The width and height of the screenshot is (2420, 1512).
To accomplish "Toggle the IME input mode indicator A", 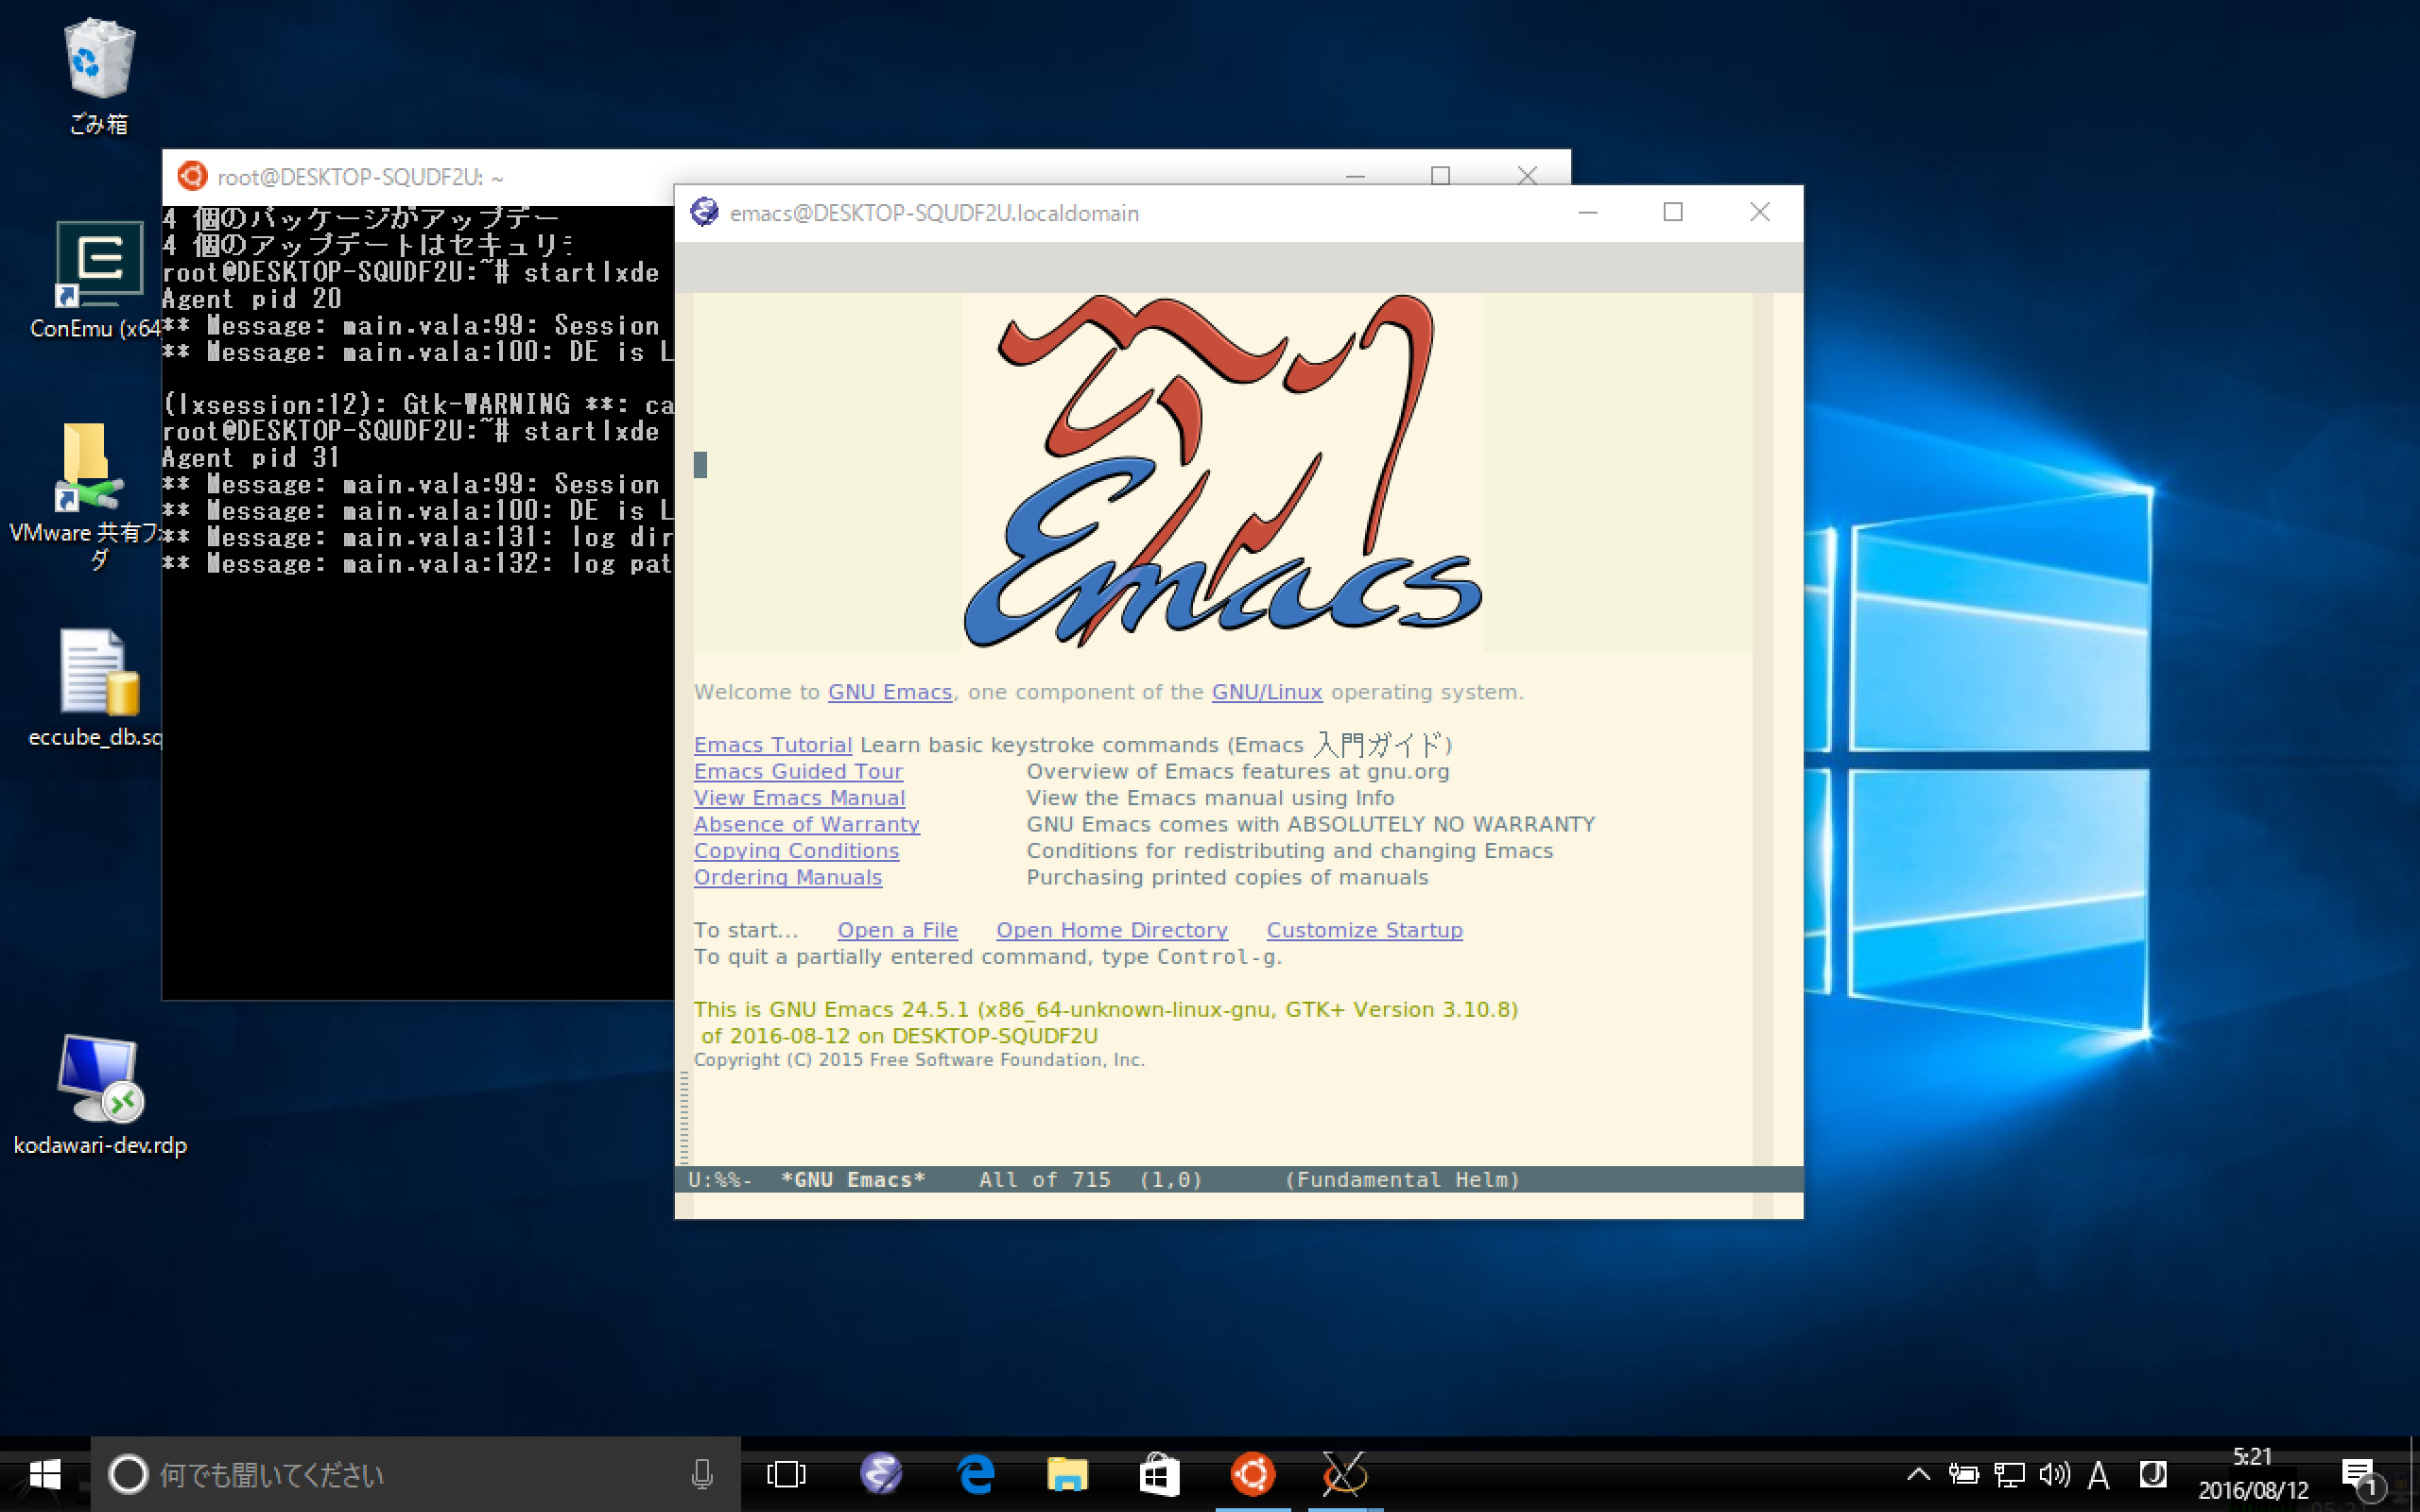I will click(2099, 1474).
